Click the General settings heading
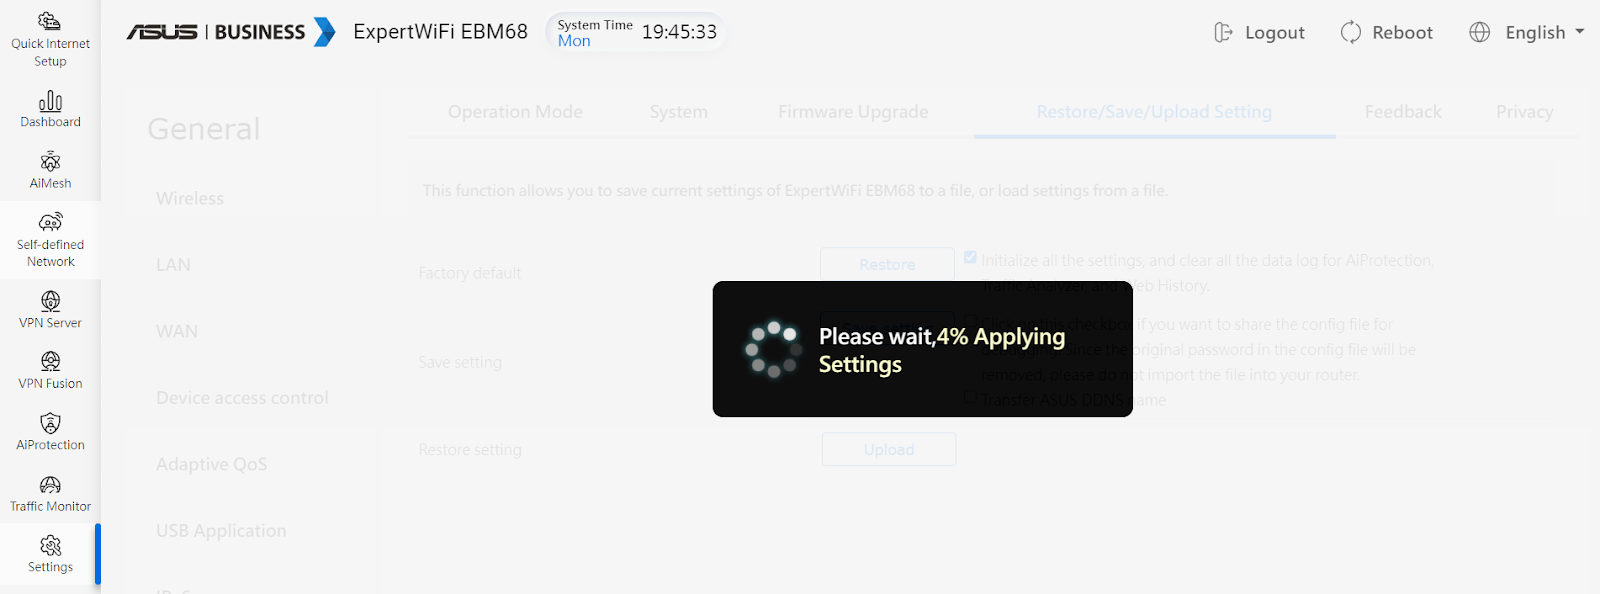 point(204,129)
